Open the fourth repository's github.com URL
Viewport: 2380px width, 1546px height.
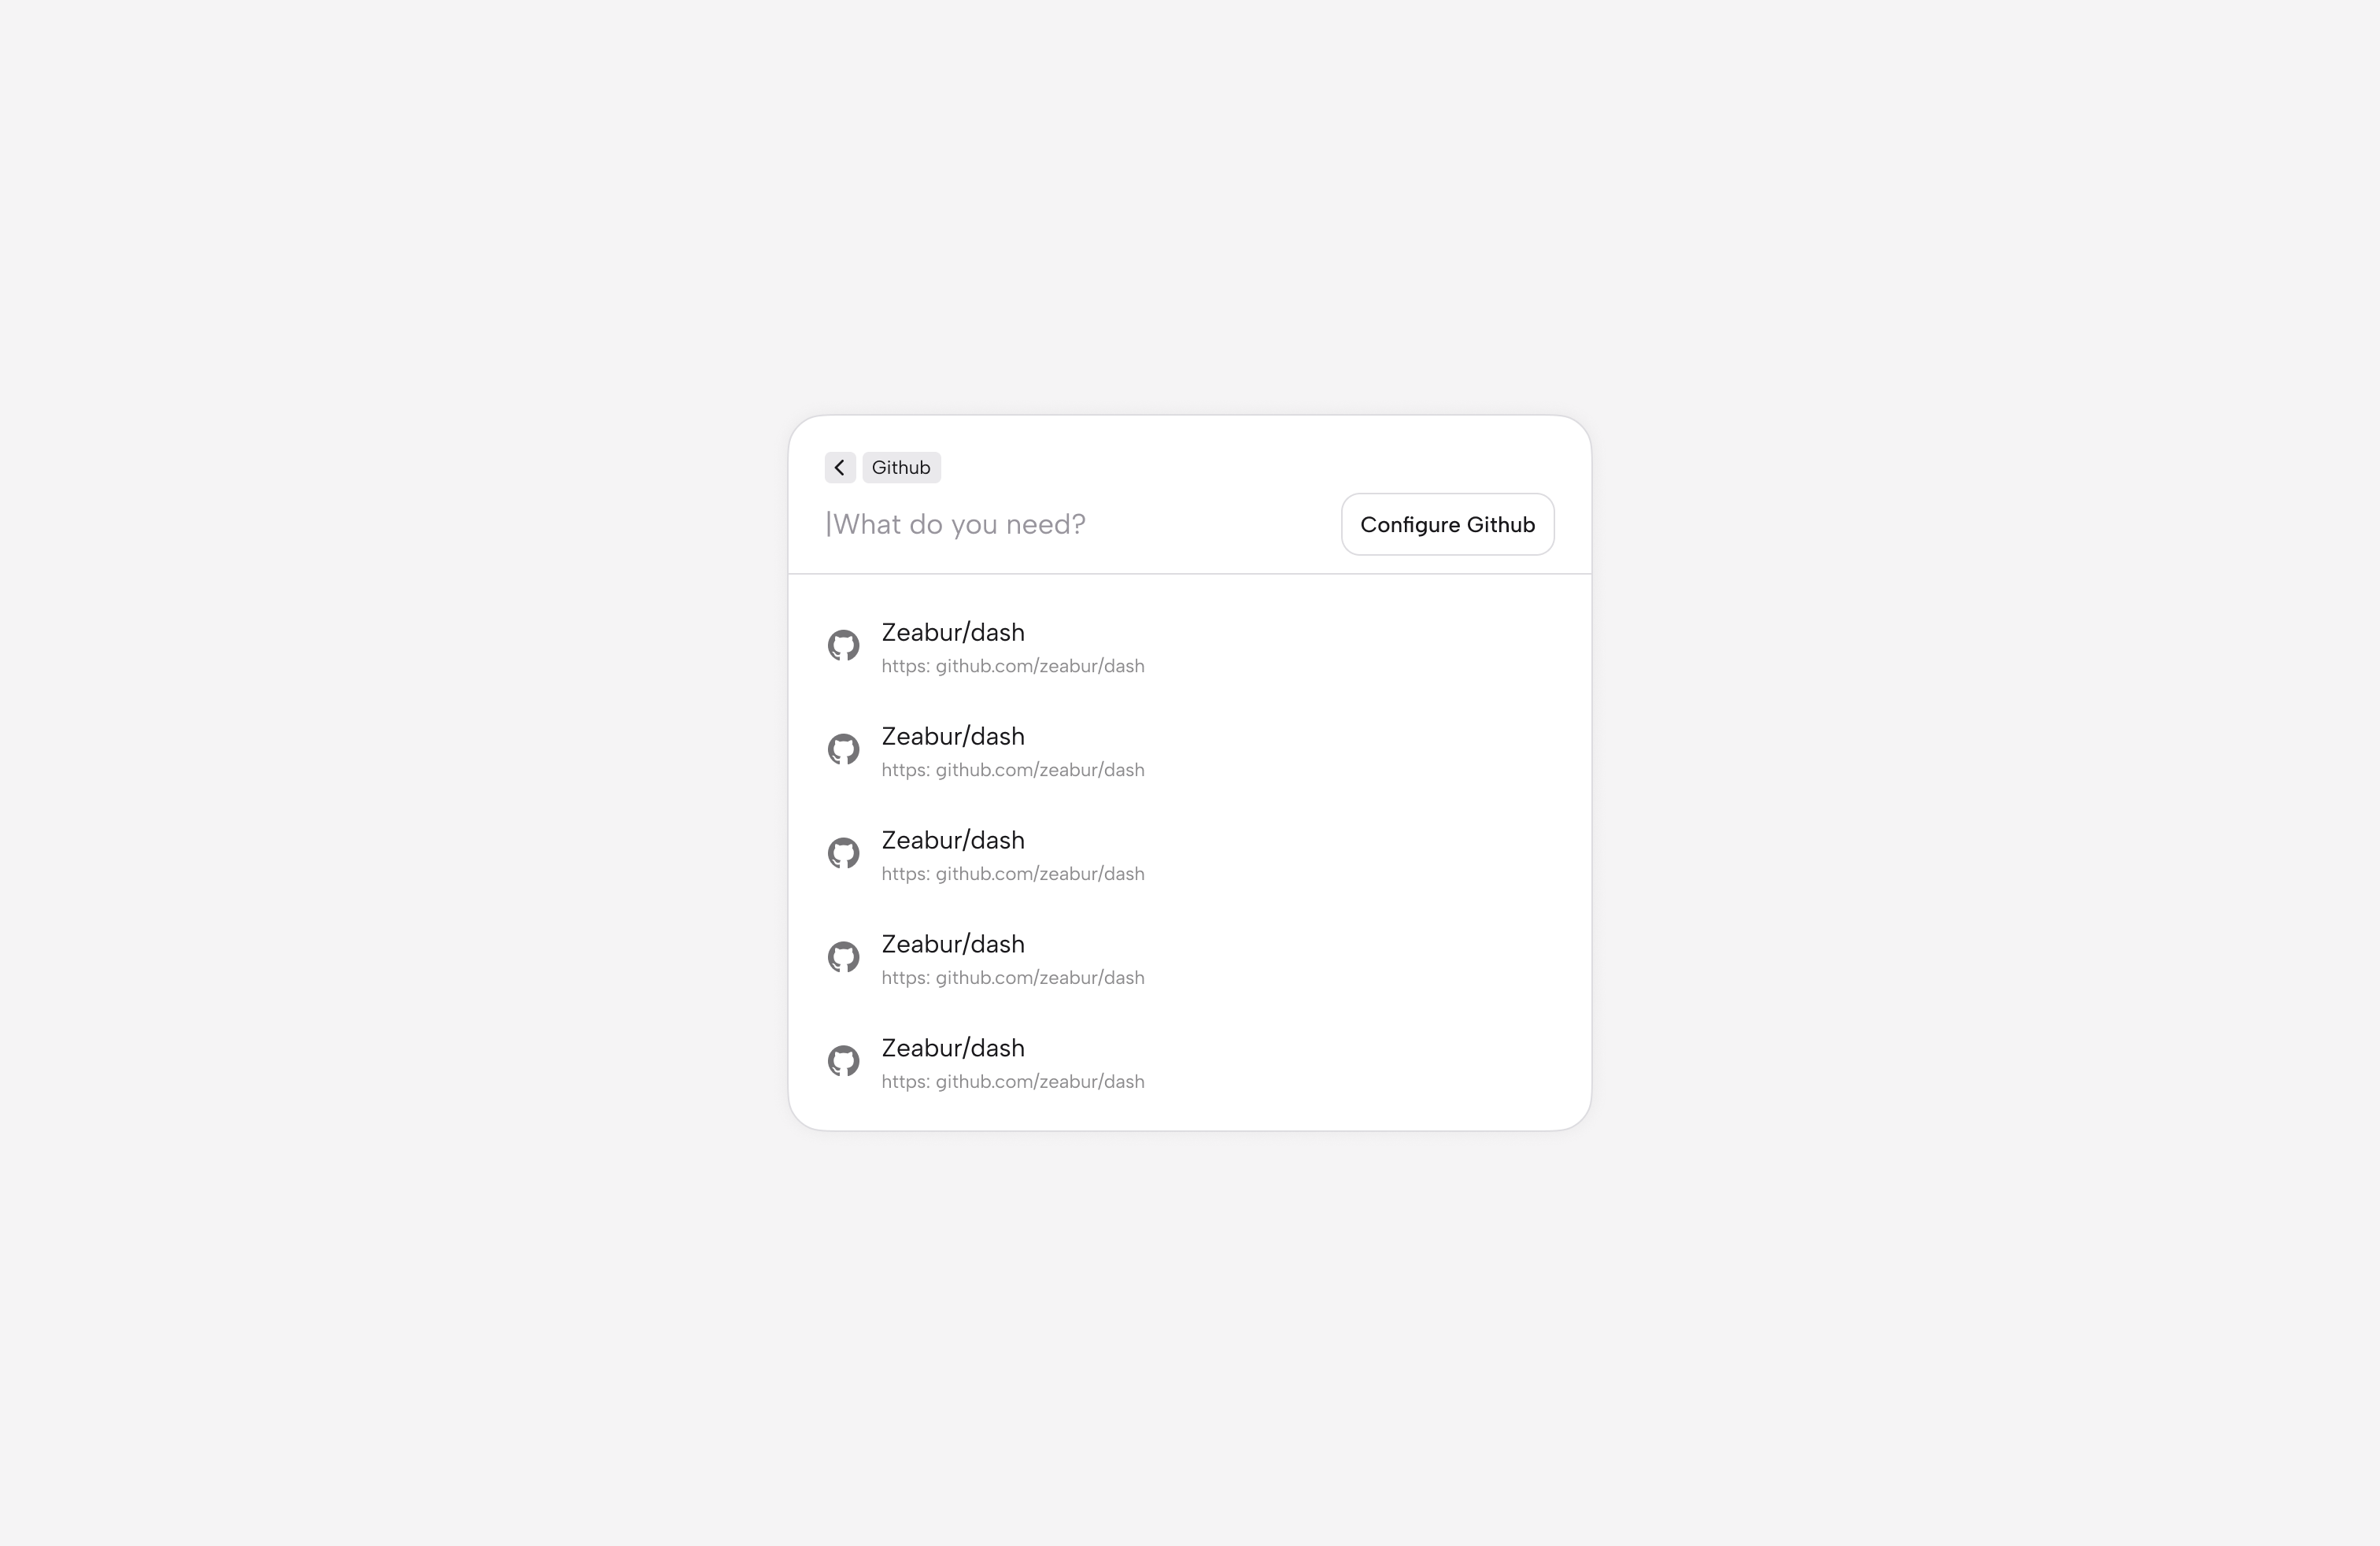coord(1013,978)
